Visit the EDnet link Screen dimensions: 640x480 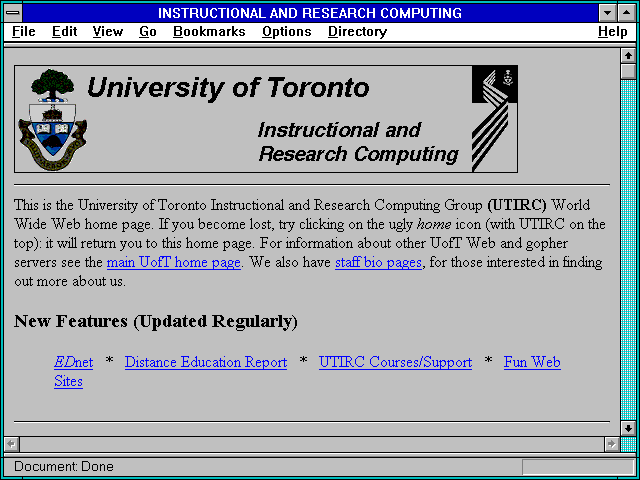click(x=73, y=362)
